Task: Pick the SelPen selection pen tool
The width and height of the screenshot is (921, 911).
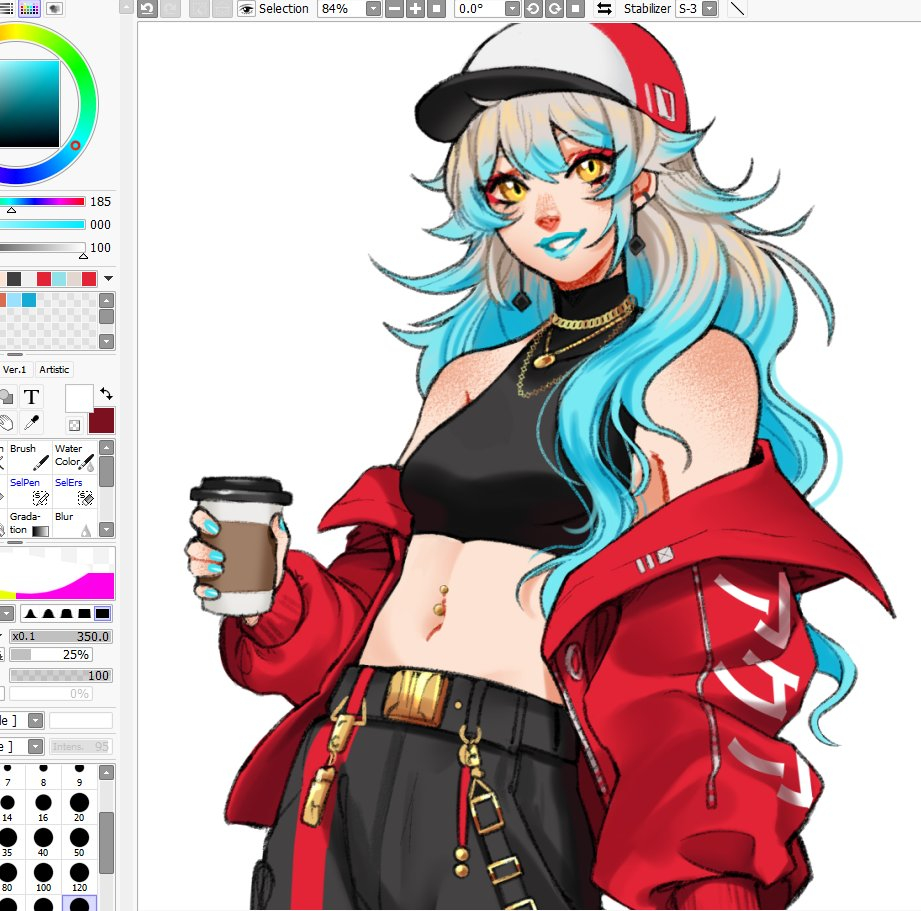Action: [30, 490]
